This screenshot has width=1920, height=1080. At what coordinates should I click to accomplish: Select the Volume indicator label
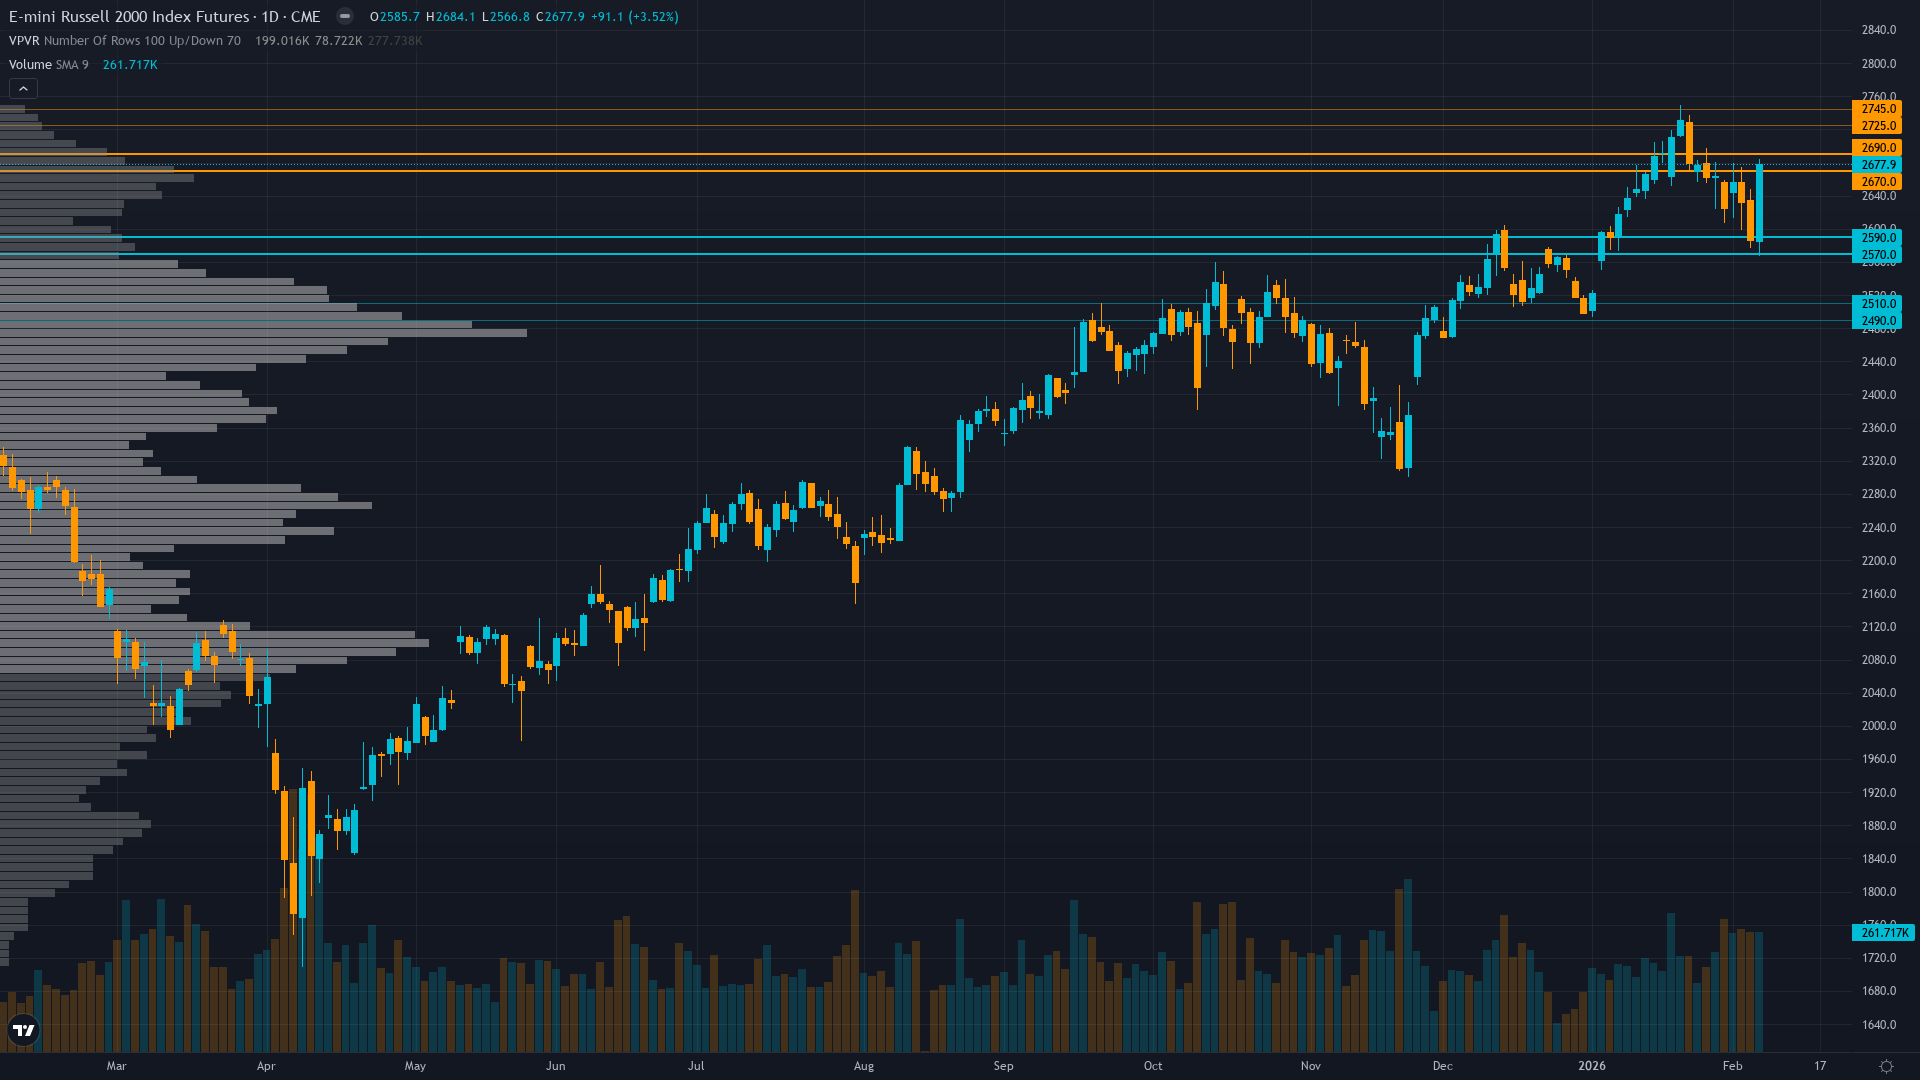tap(30, 64)
